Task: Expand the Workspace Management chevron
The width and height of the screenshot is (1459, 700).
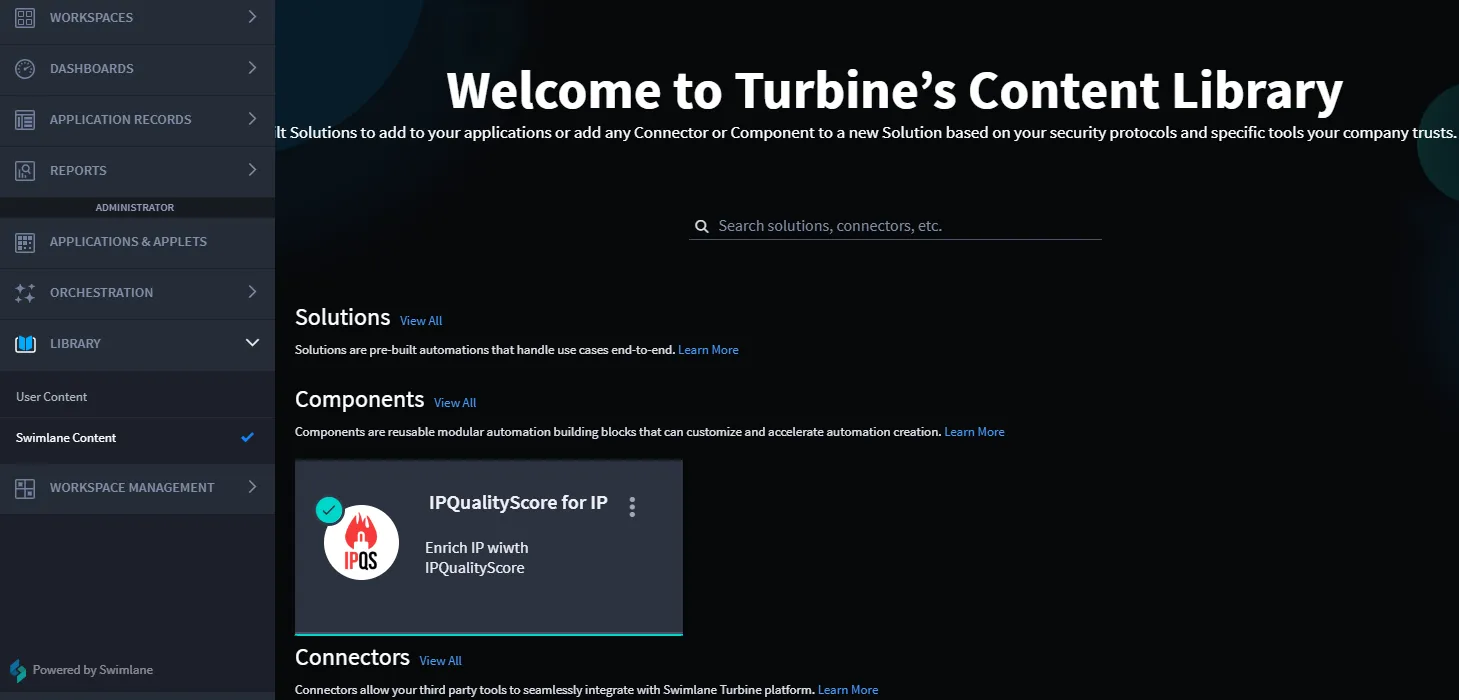Action: pos(252,487)
